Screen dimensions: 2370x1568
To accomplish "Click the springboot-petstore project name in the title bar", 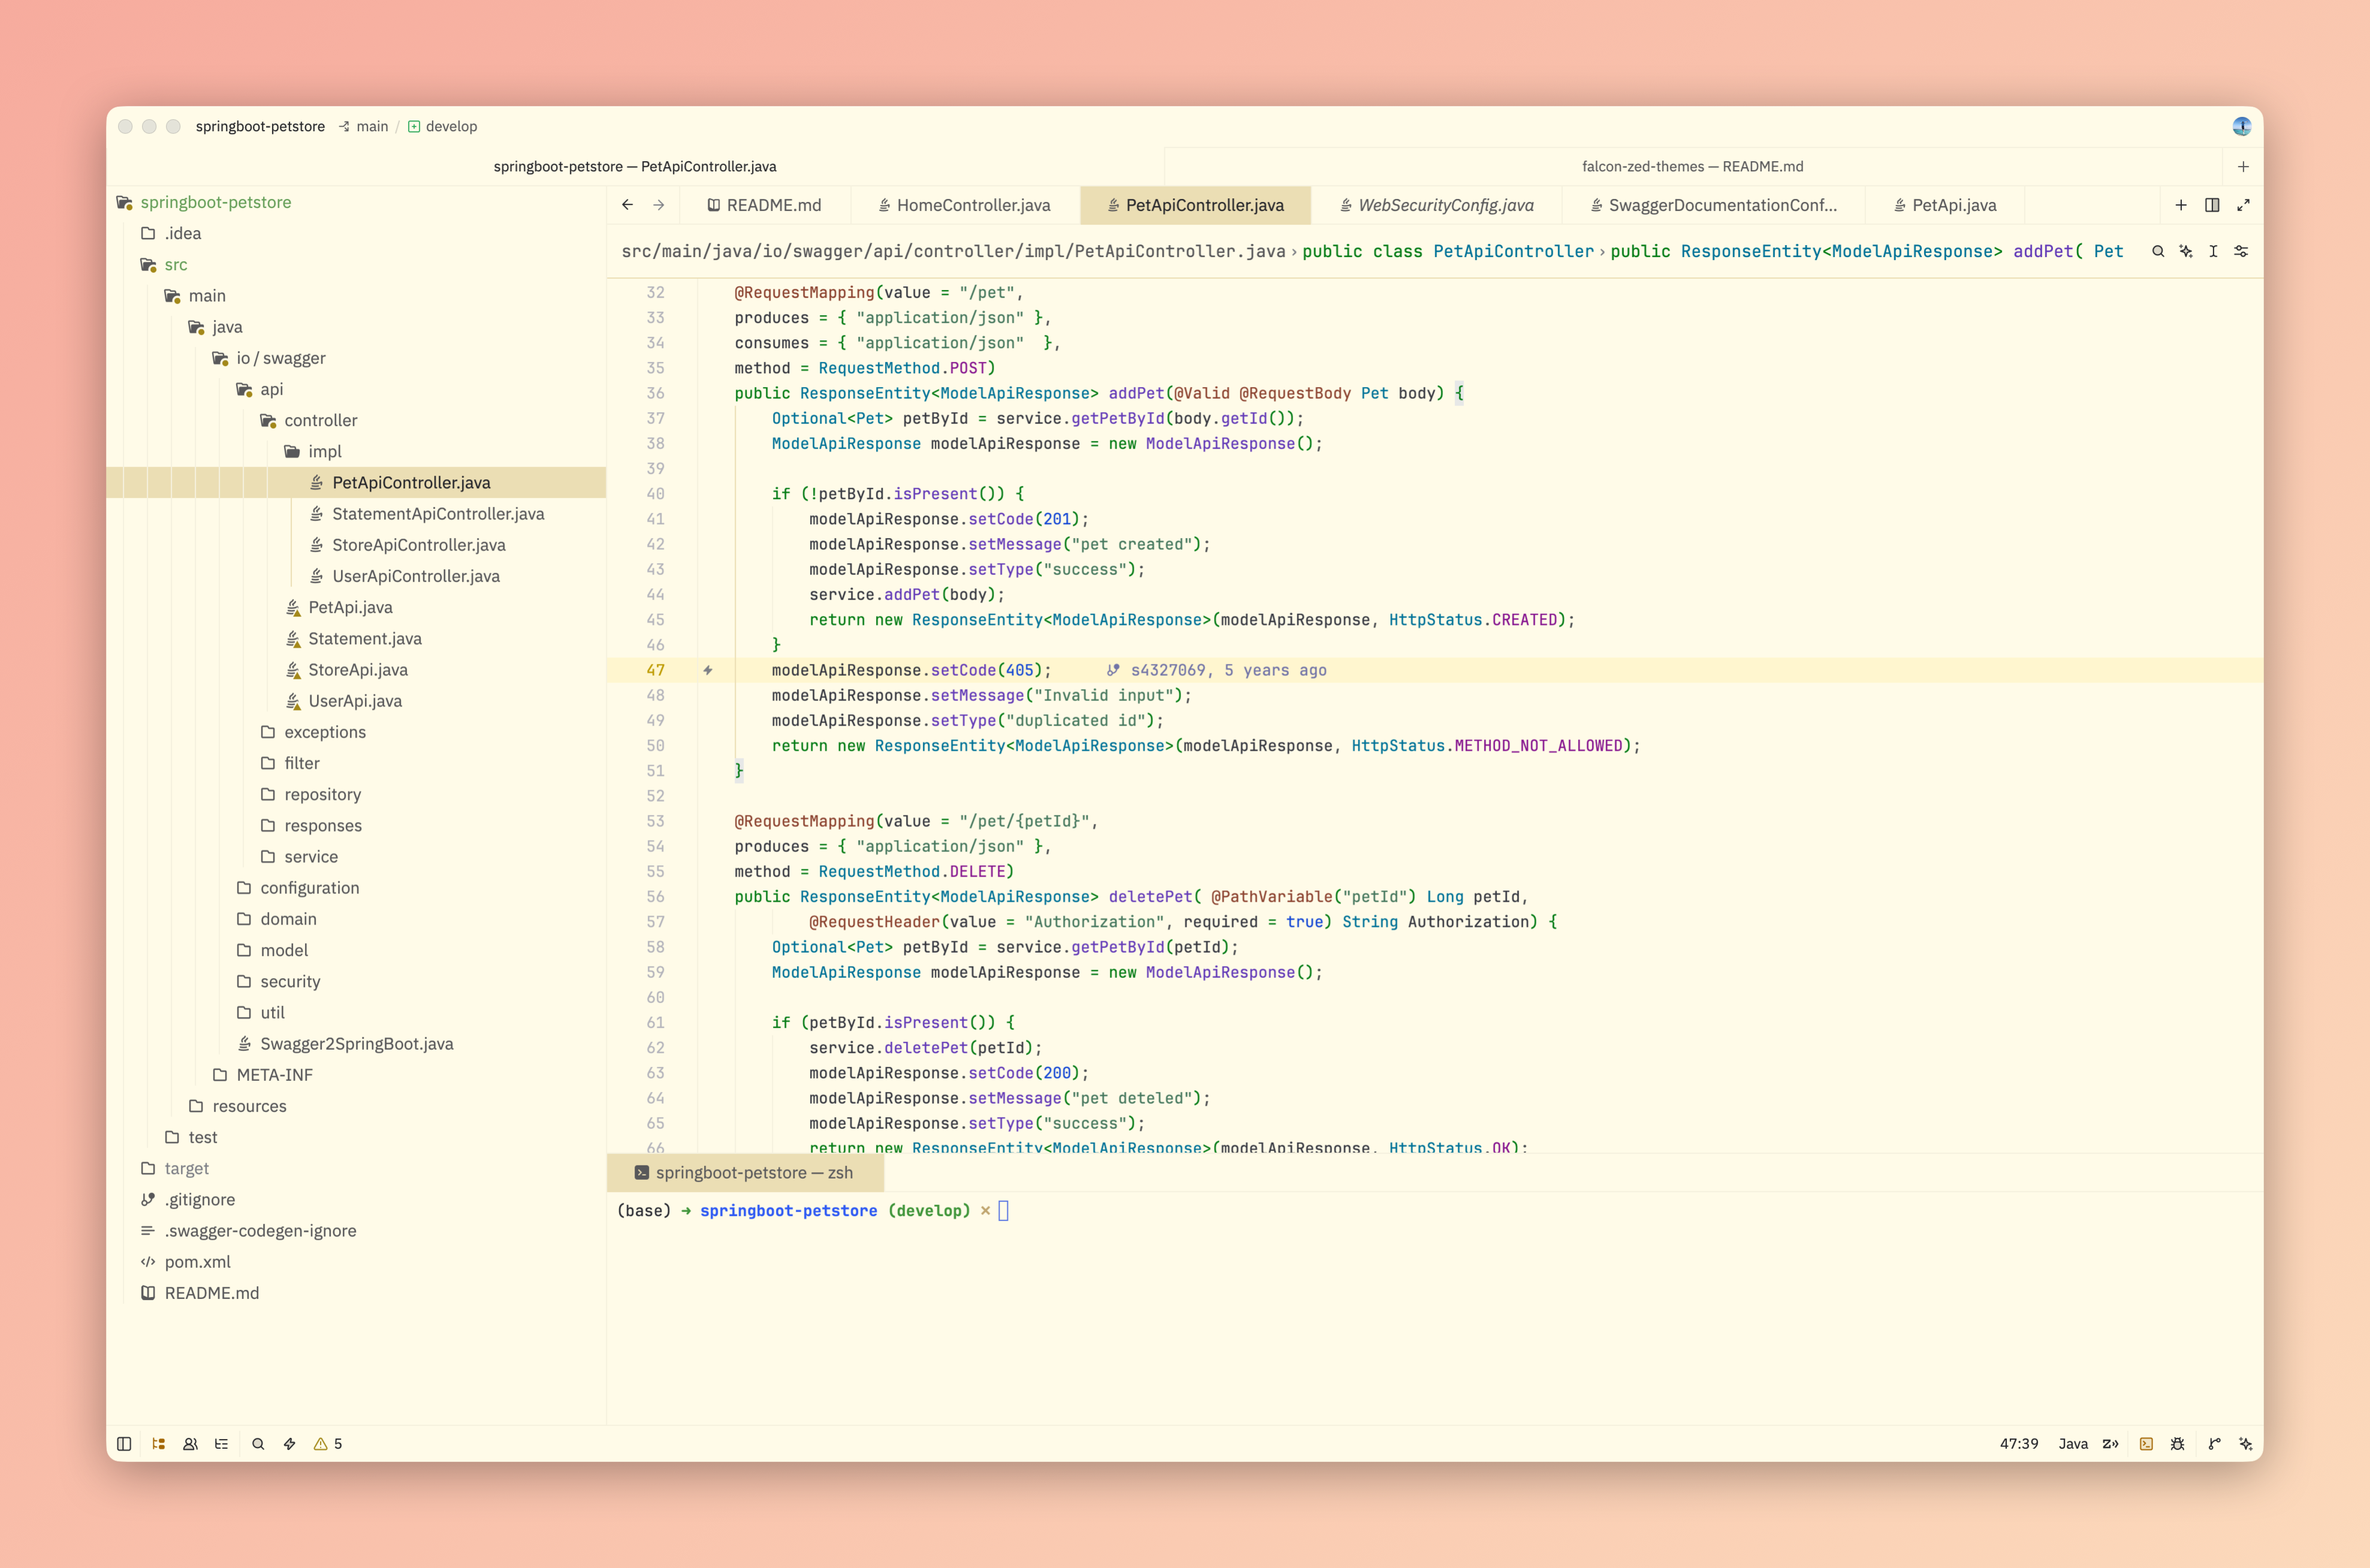I will pyautogui.click(x=260, y=126).
